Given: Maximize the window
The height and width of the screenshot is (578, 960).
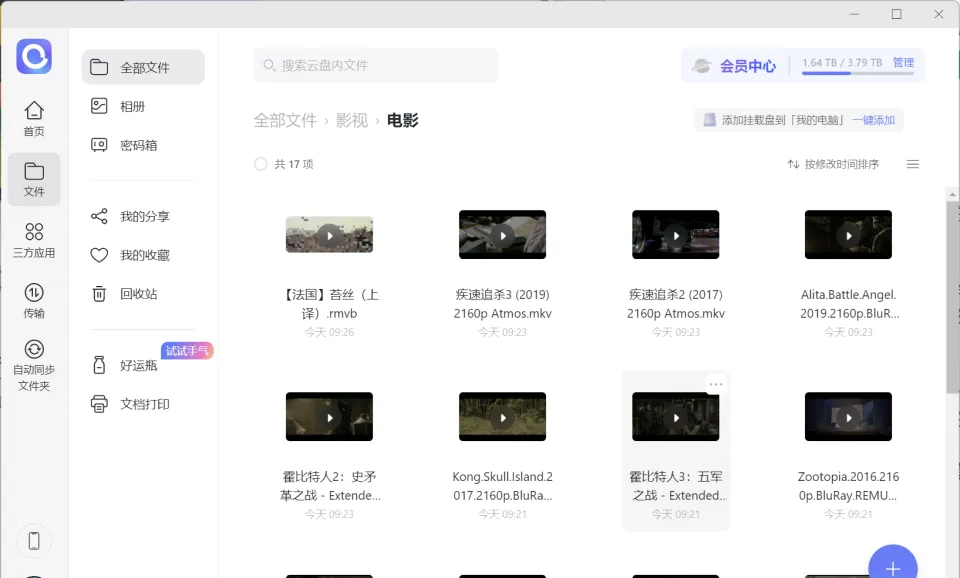Looking at the screenshot, I should point(896,13).
